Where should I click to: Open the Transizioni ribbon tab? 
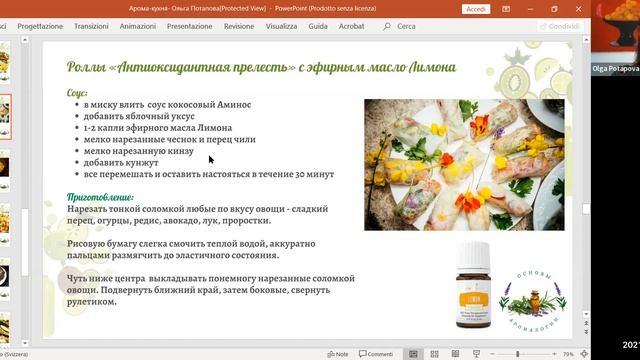coord(91,26)
